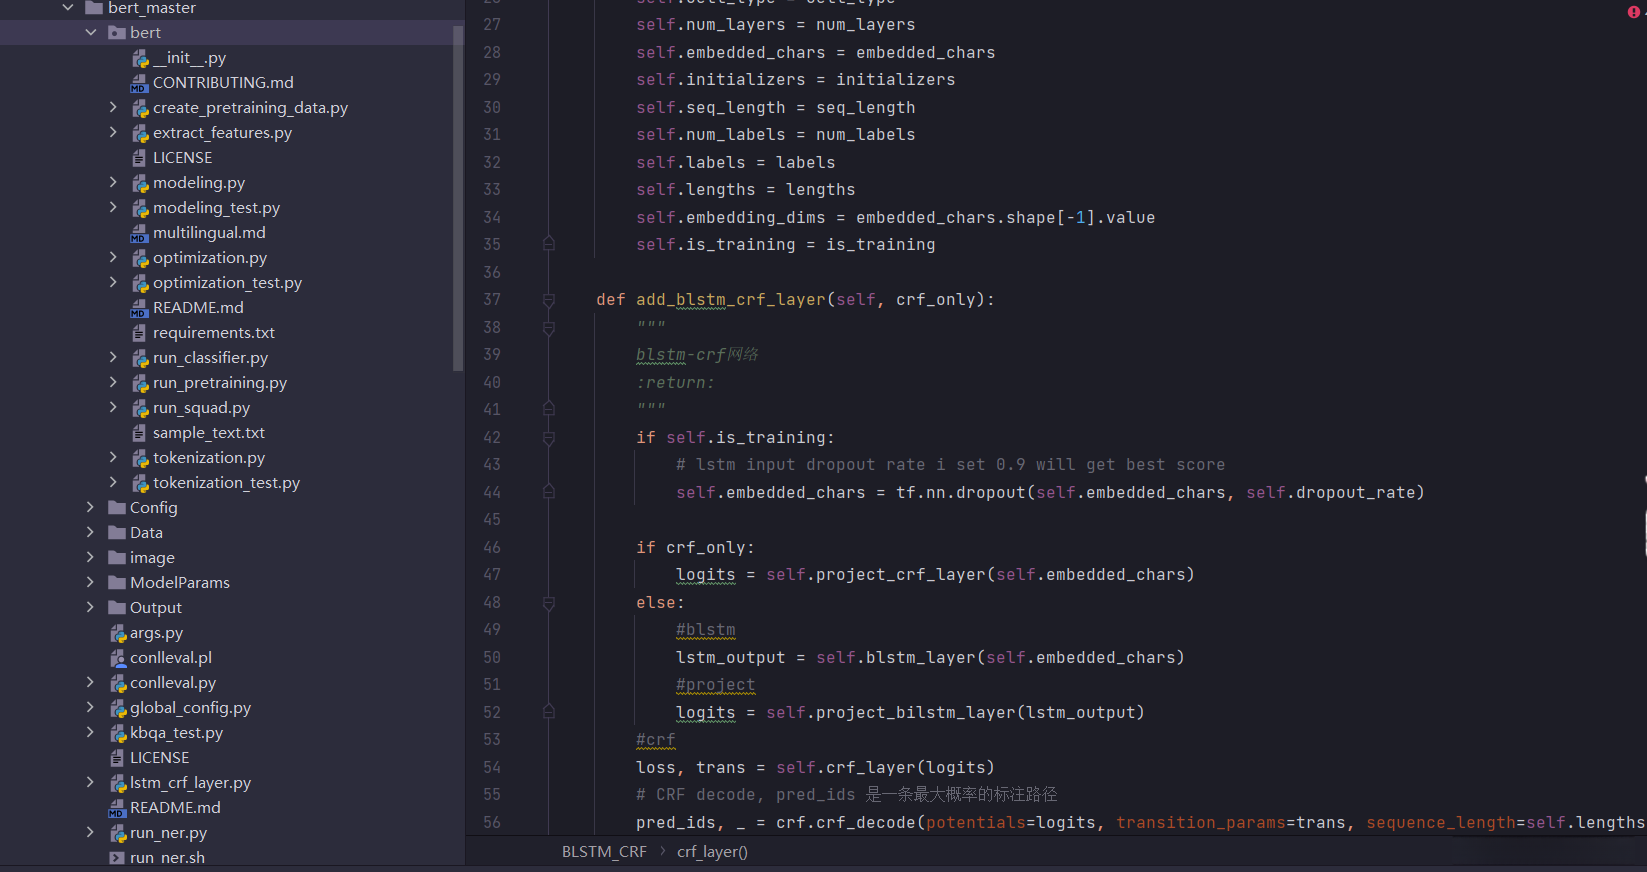Expand the modeling.py structure arrow
1647x872 pixels.
click(113, 182)
